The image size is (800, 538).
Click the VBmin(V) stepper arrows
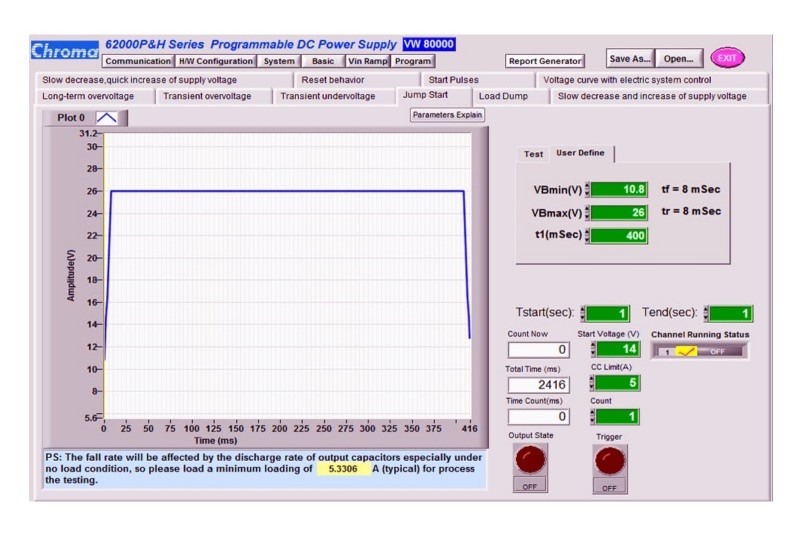coord(589,189)
